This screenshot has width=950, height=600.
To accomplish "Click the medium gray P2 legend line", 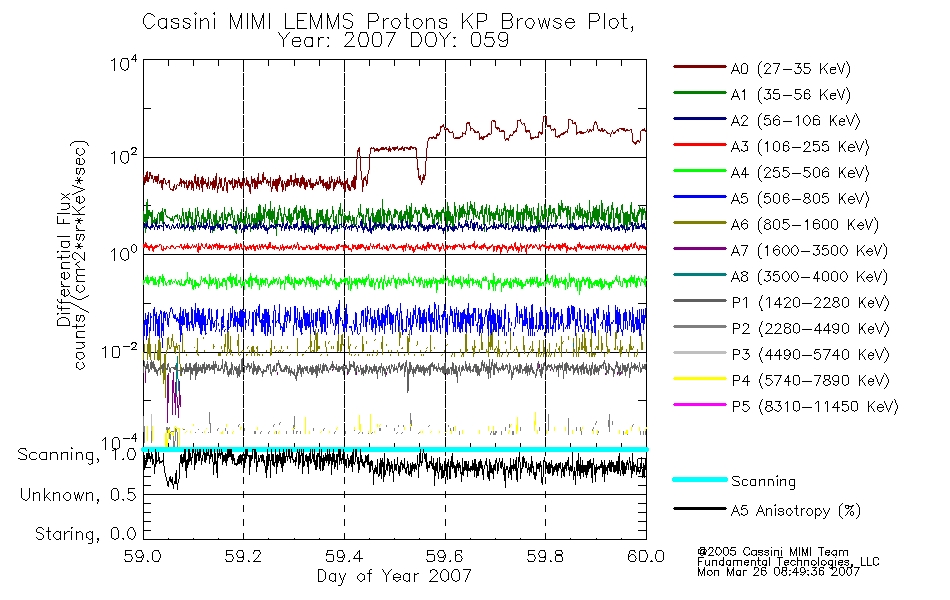I will (700, 327).
